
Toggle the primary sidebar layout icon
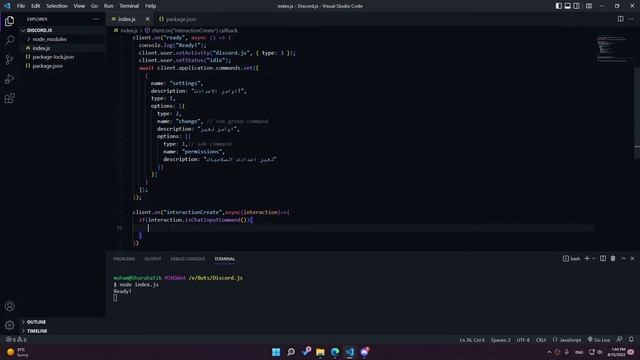(x=558, y=6)
